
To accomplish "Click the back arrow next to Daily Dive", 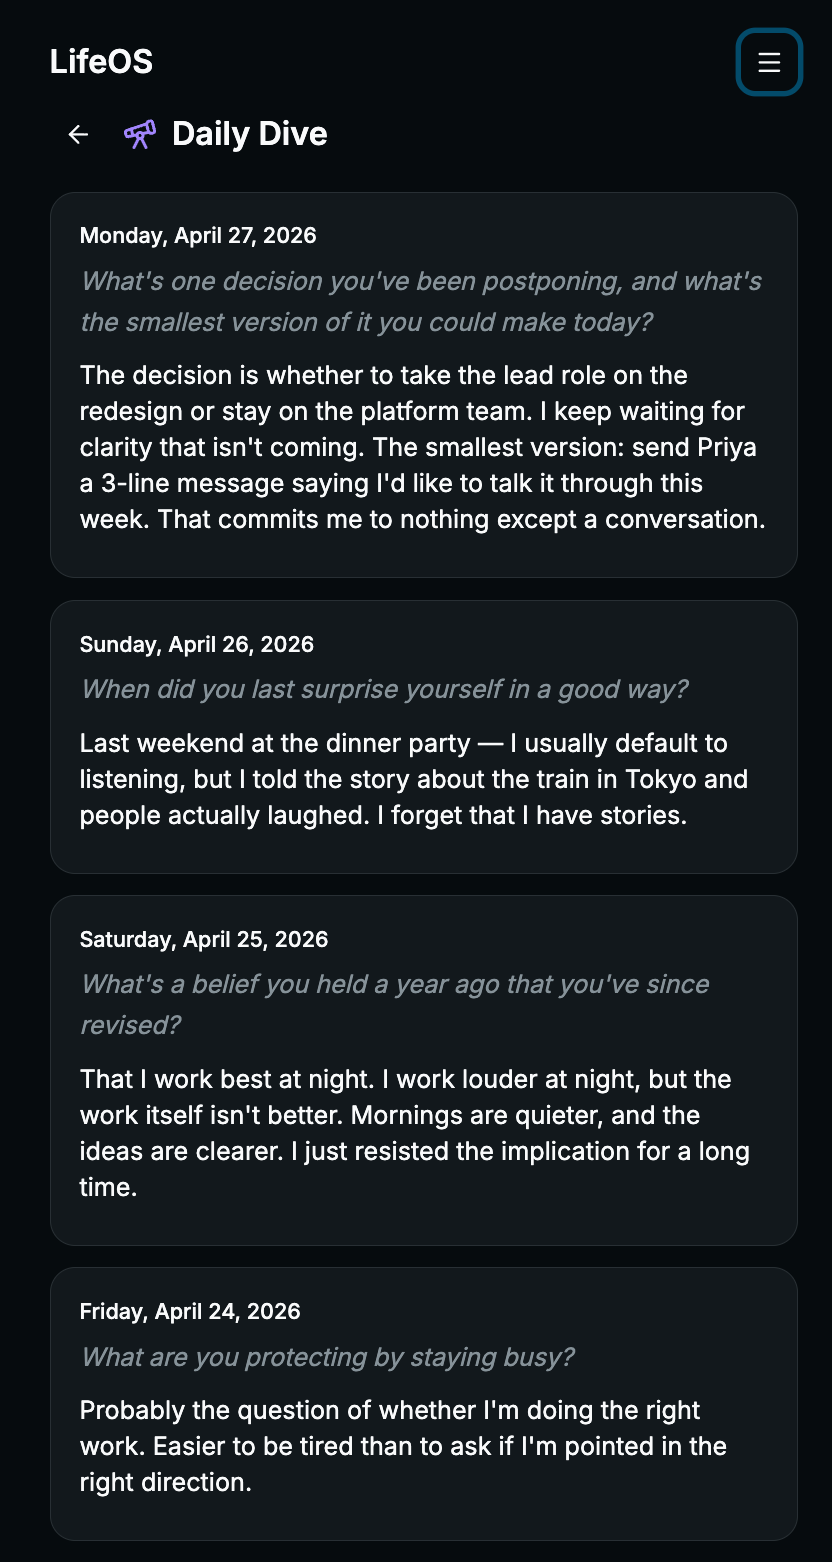I will 77,133.
